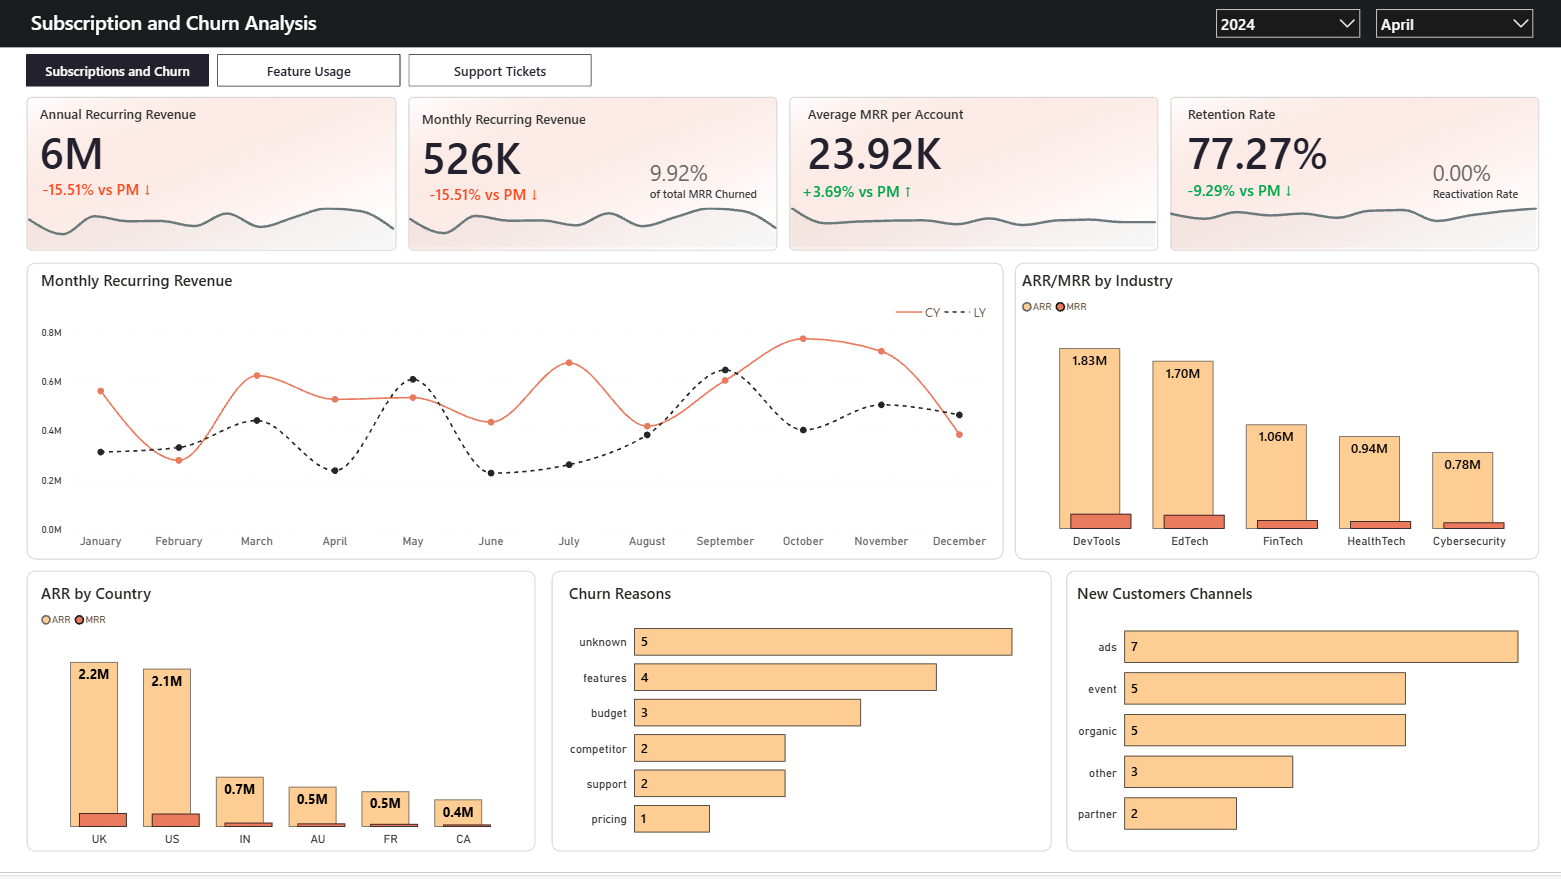Click the LY data point for September
This screenshot has width=1561, height=879.
tap(725, 370)
